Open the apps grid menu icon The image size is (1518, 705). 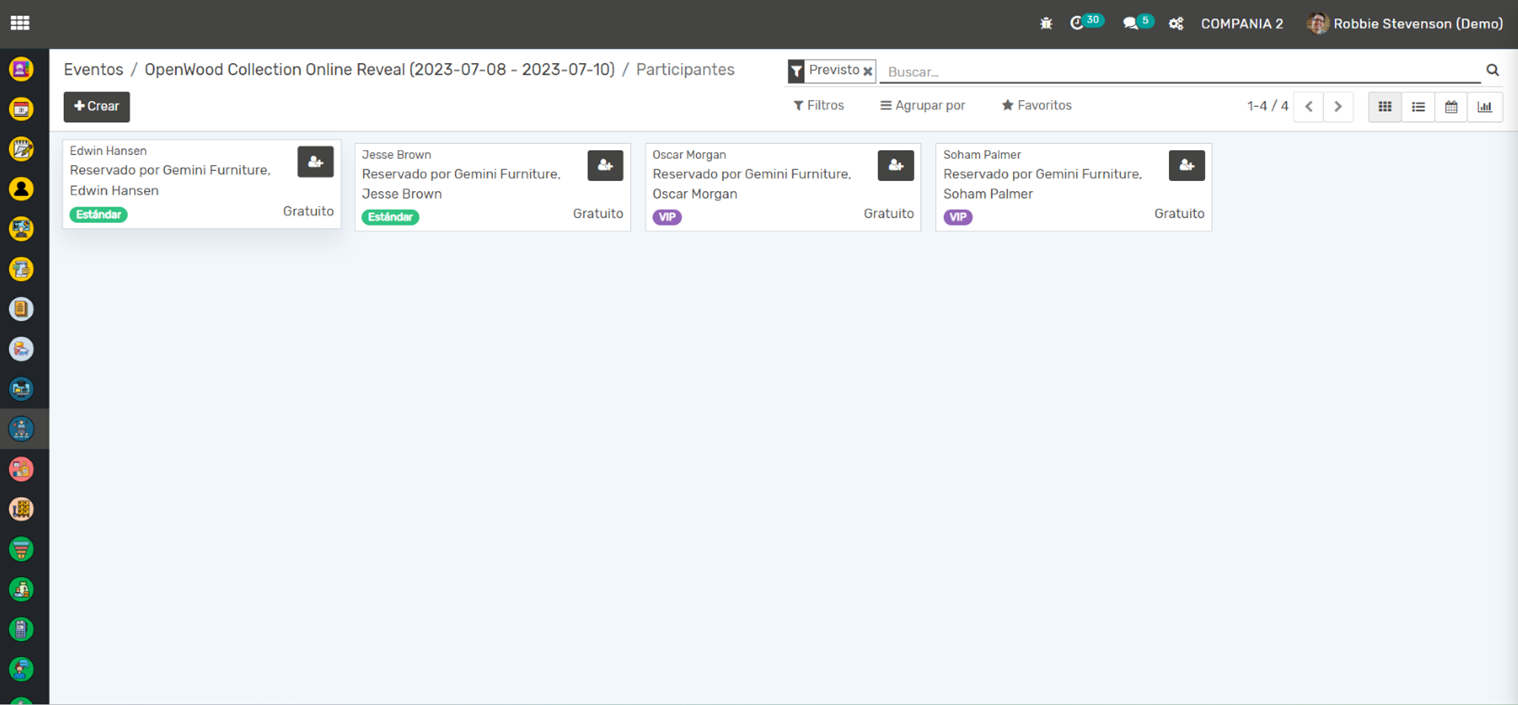click(x=20, y=23)
